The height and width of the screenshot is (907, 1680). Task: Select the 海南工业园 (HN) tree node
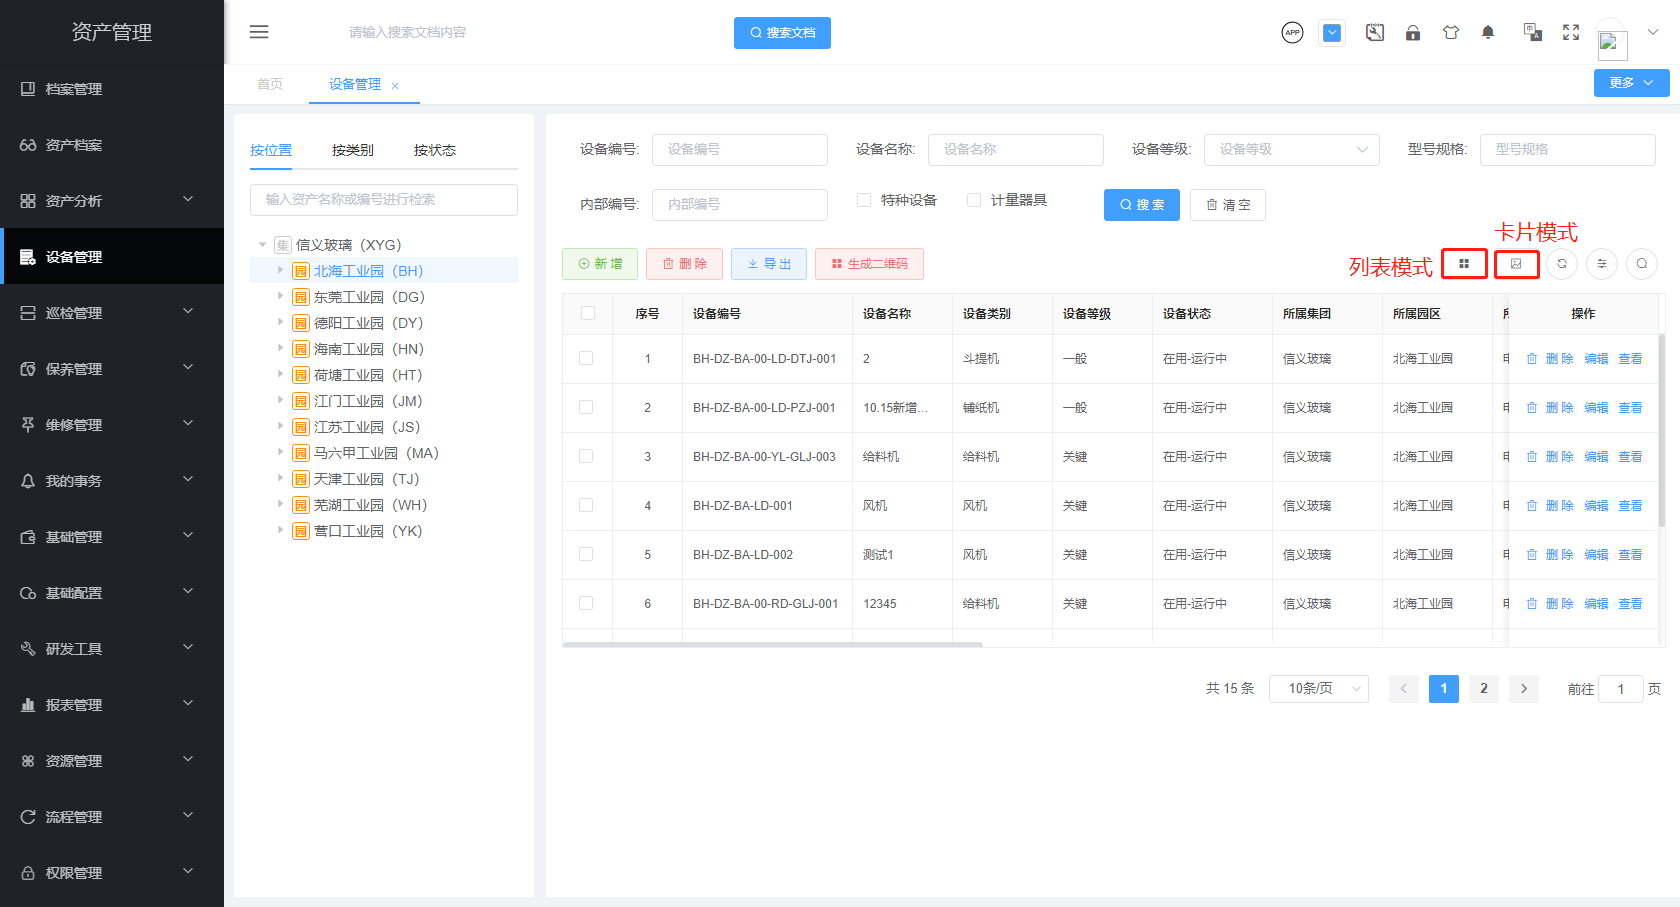(x=368, y=349)
